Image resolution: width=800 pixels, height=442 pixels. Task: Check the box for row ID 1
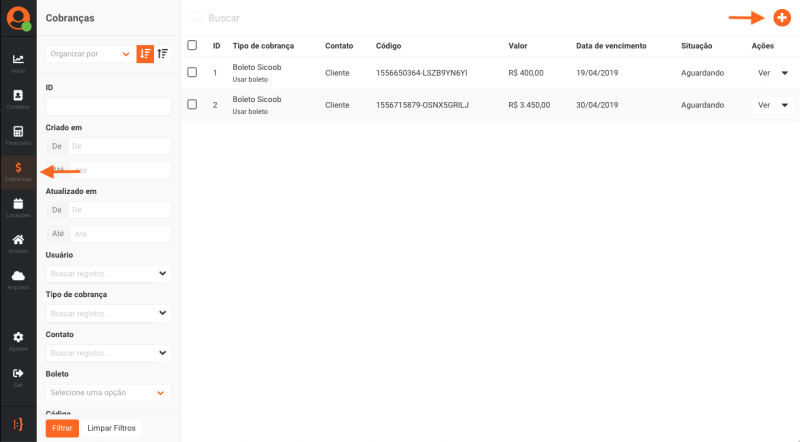(x=192, y=73)
